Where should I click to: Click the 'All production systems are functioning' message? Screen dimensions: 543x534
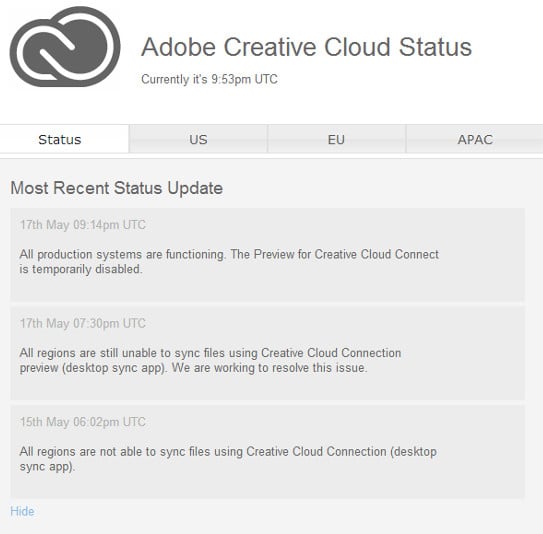pyautogui.click(x=229, y=261)
